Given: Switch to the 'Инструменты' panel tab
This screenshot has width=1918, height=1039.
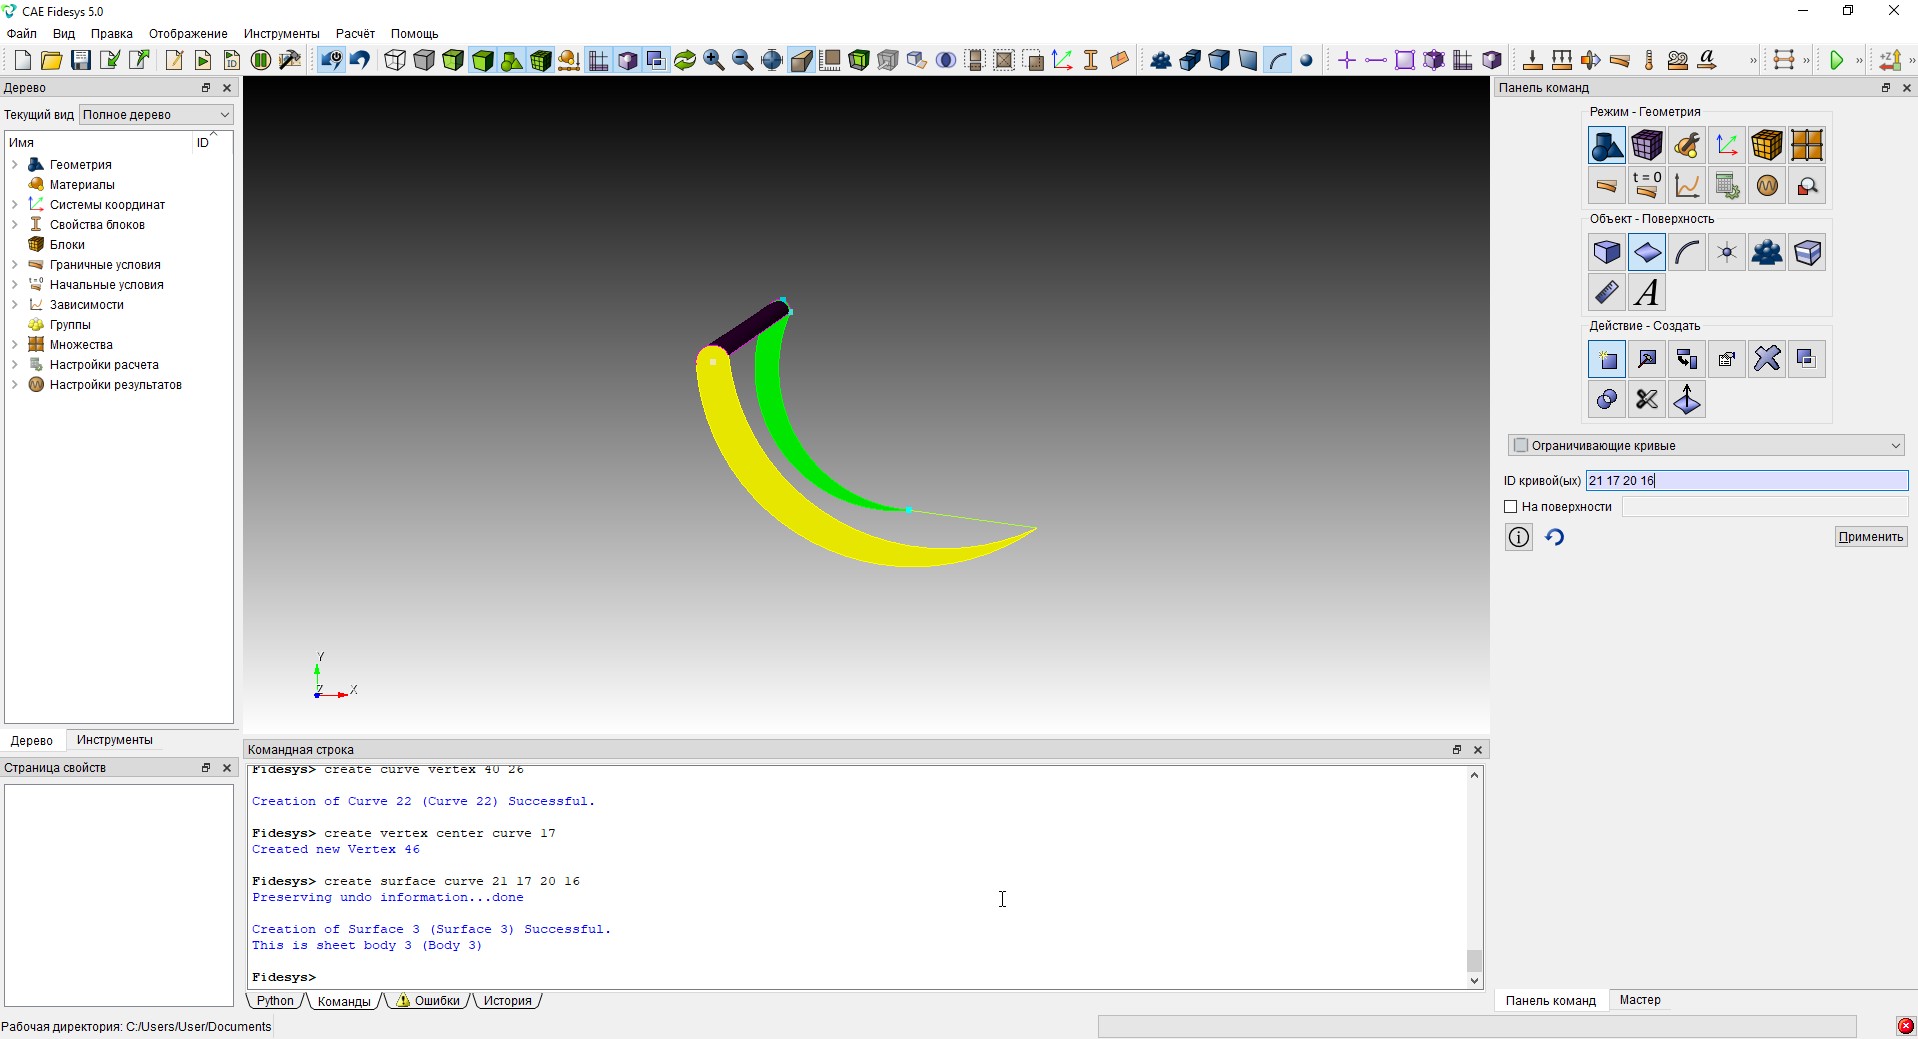Looking at the screenshot, I should (114, 740).
